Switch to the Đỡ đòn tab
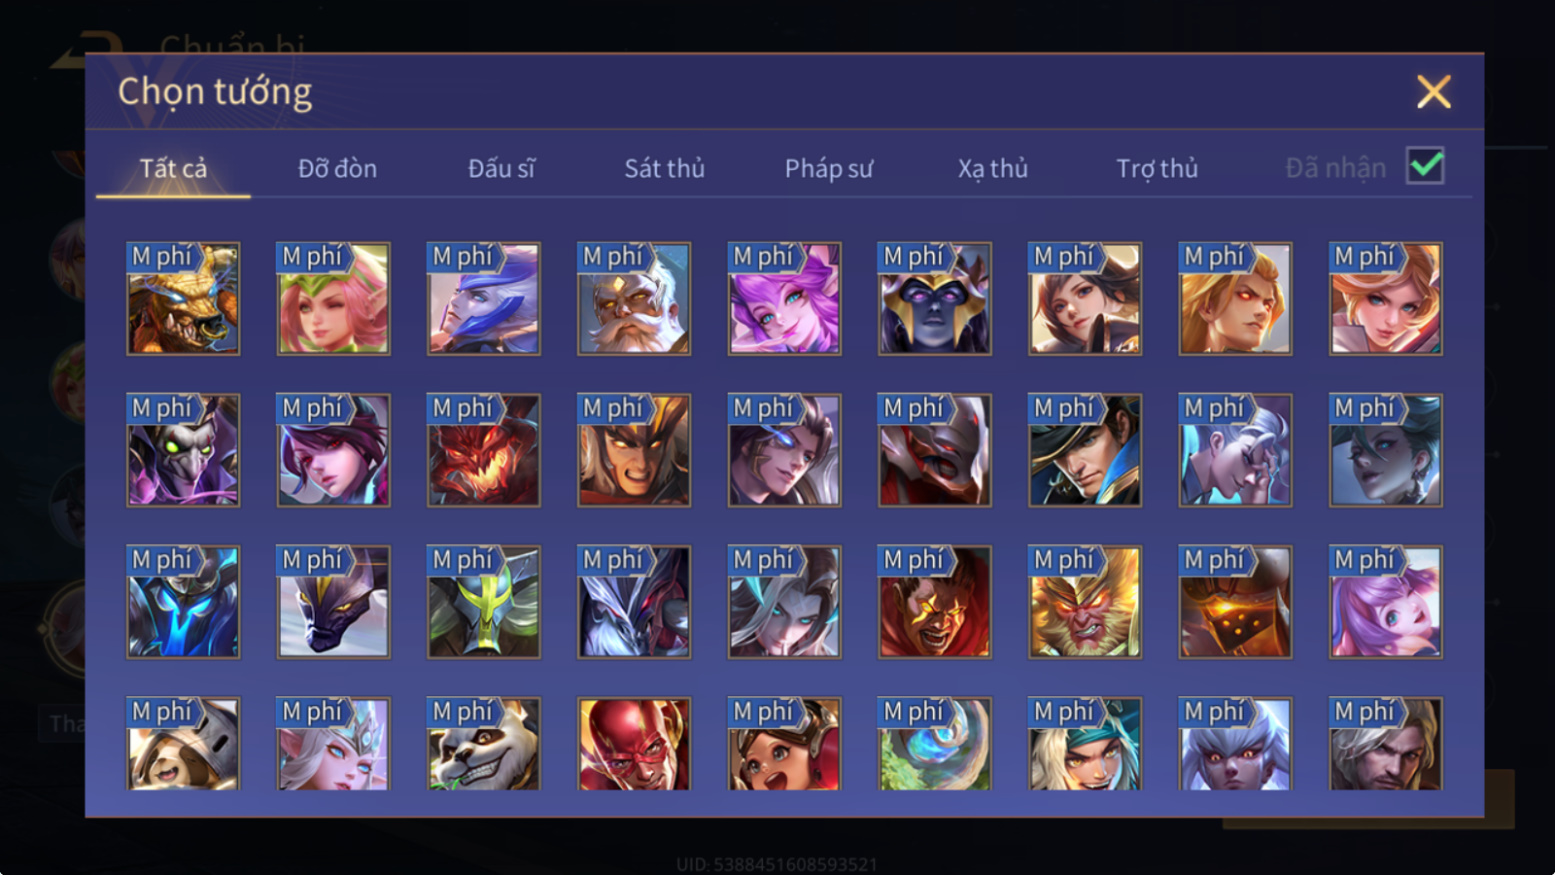 coord(337,168)
